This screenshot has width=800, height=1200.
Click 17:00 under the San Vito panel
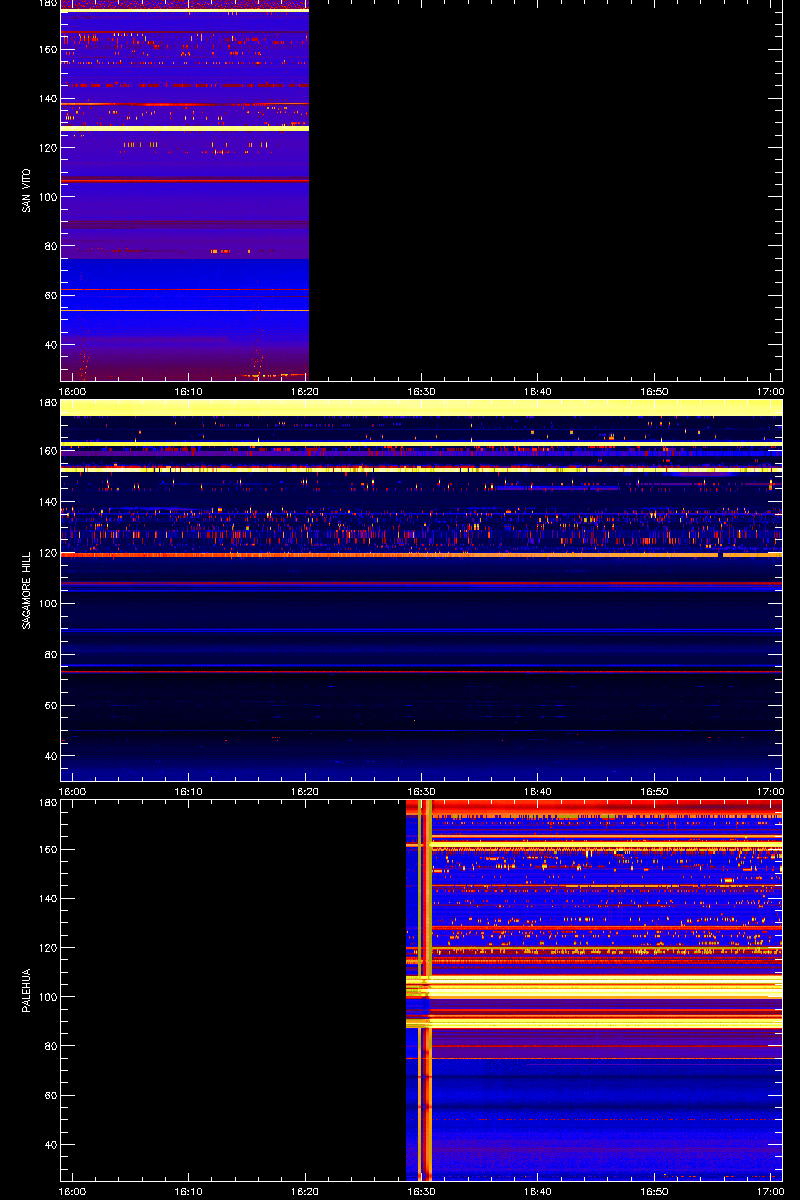pyautogui.click(x=771, y=391)
